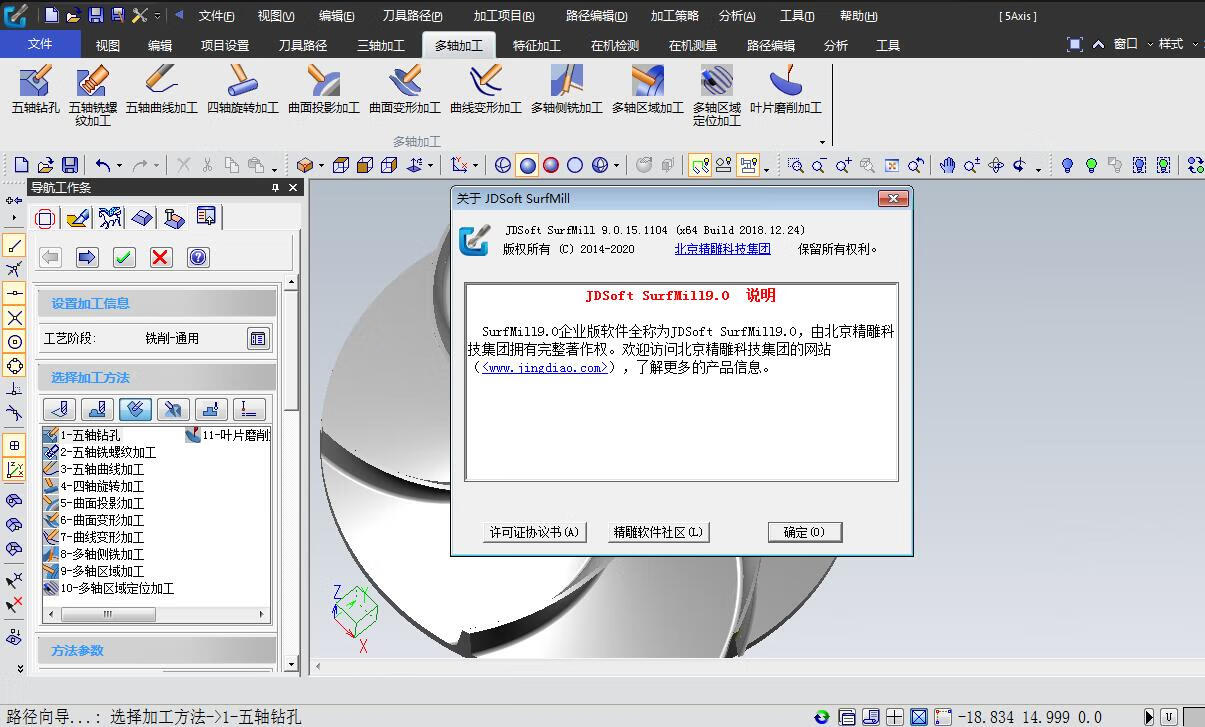Click the refresh icon in status bar
1205x727 pixels.
822,717
